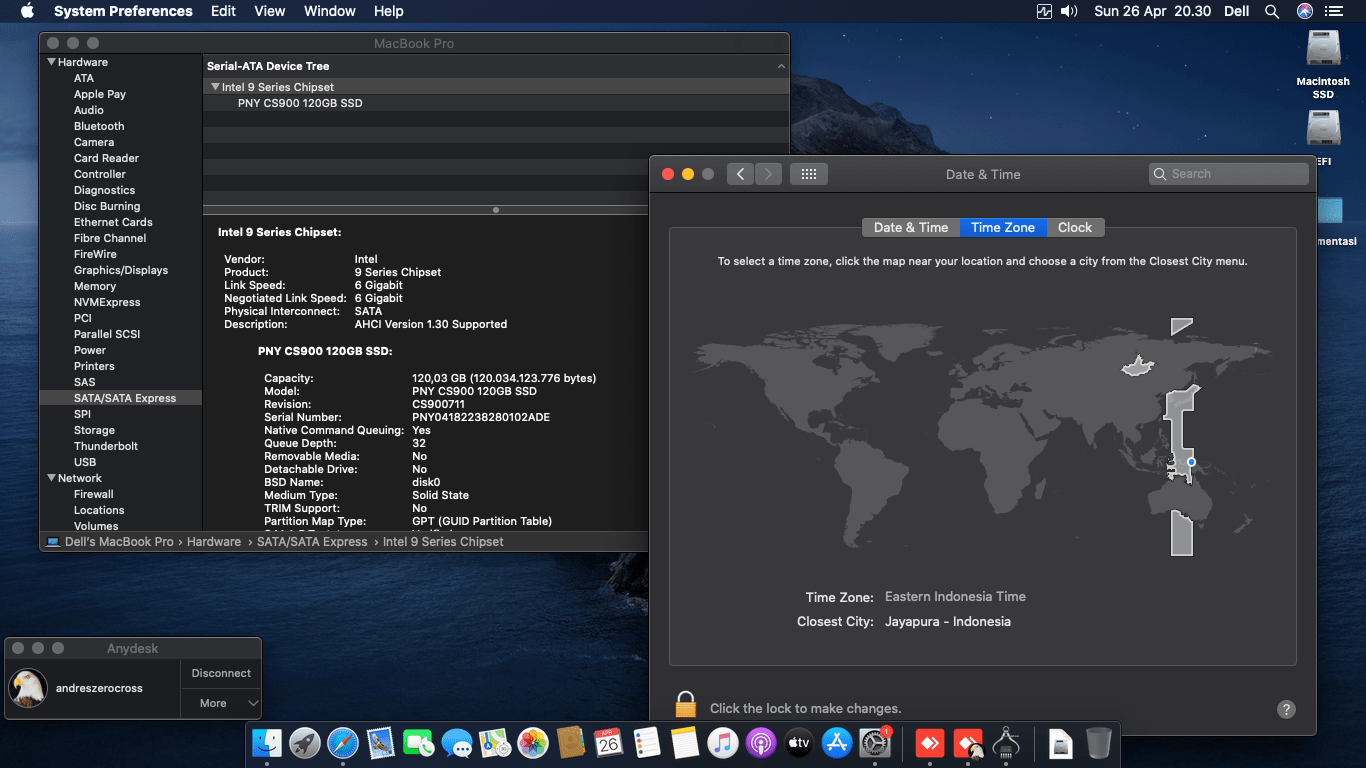Screen dimensions: 1366x768
Task: Collapse the Serial-ATA Device Tree header chevron
Action: pyautogui.click(x=781, y=66)
